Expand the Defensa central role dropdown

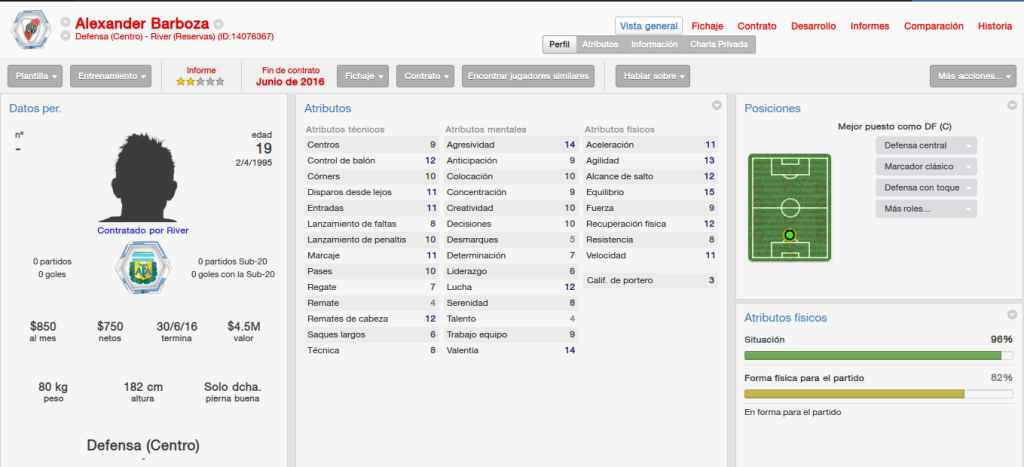(x=926, y=146)
